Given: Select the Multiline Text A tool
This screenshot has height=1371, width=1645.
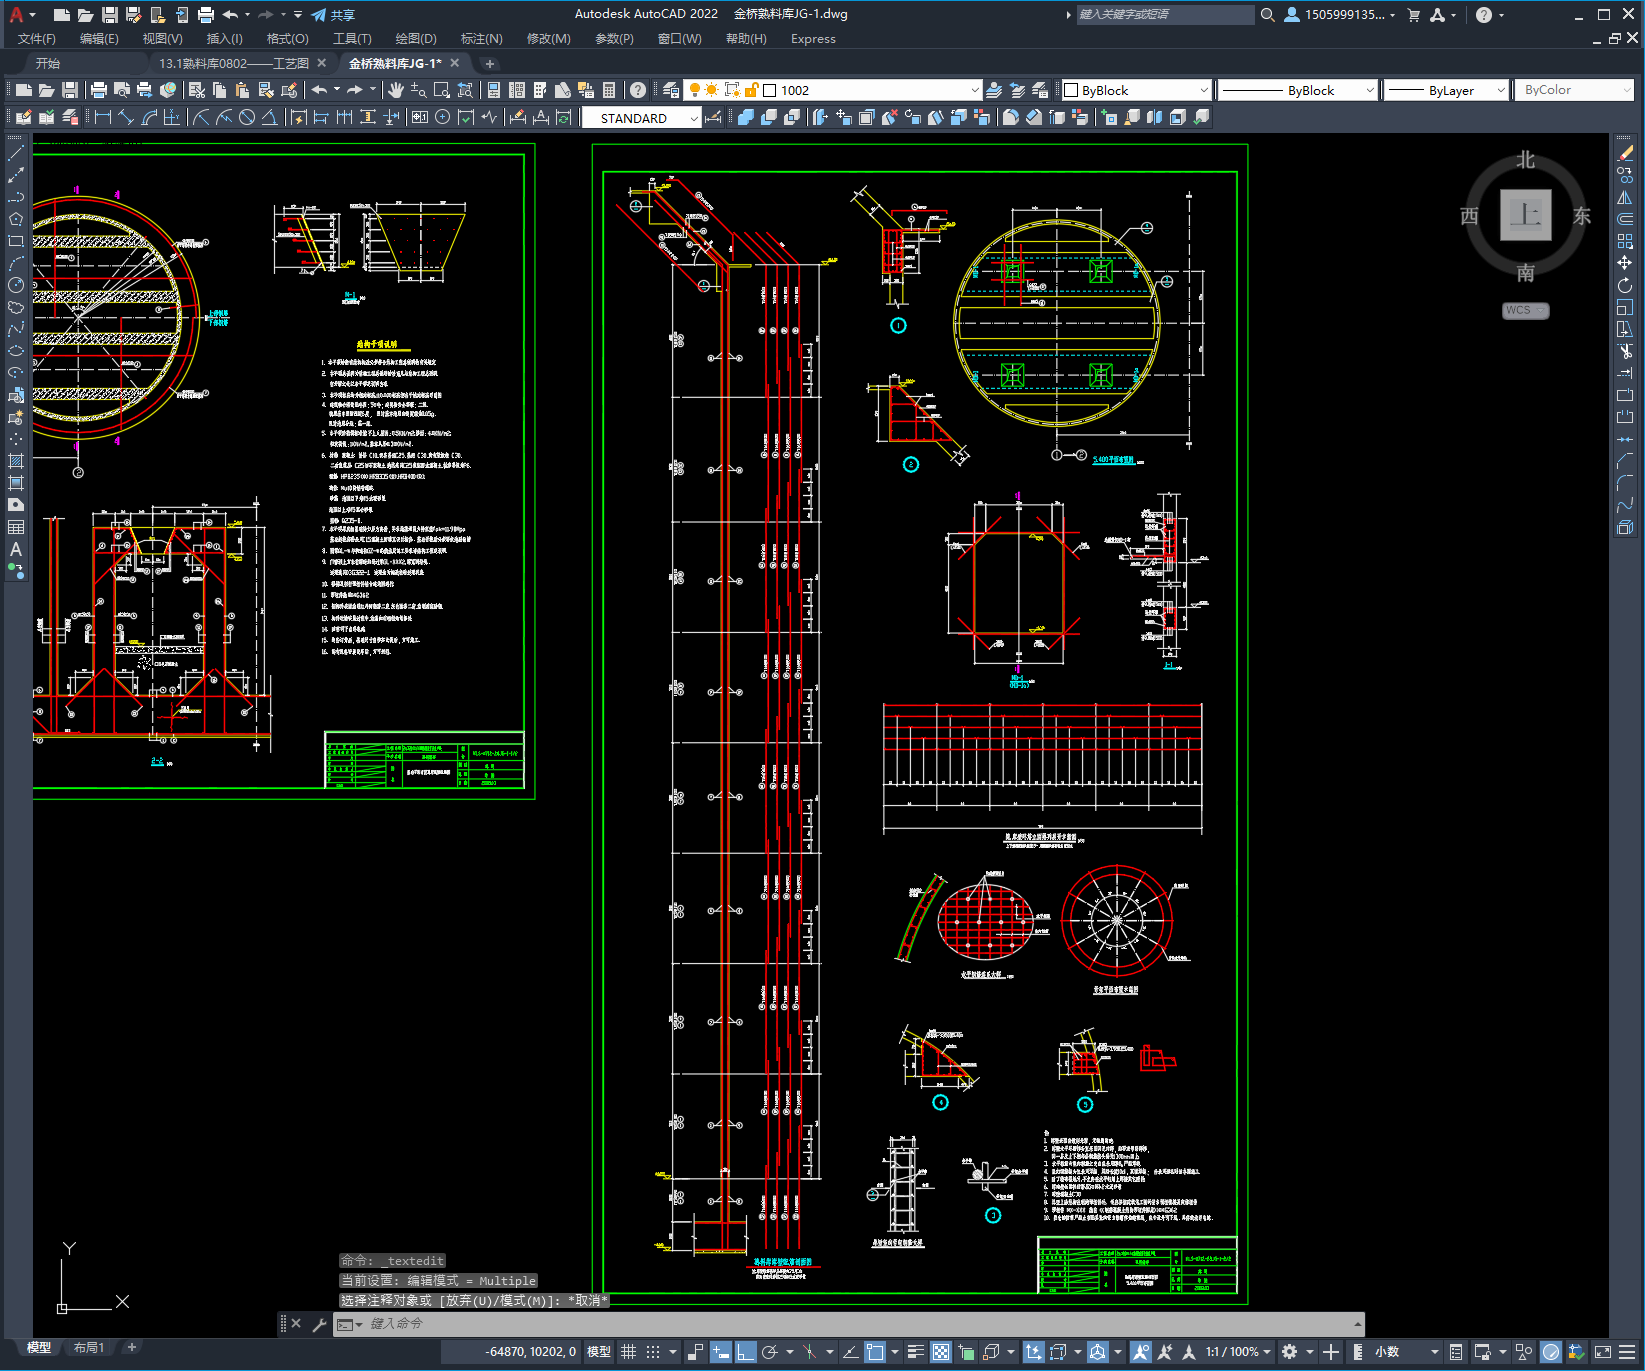Looking at the screenshot, I should coord(16,549).
